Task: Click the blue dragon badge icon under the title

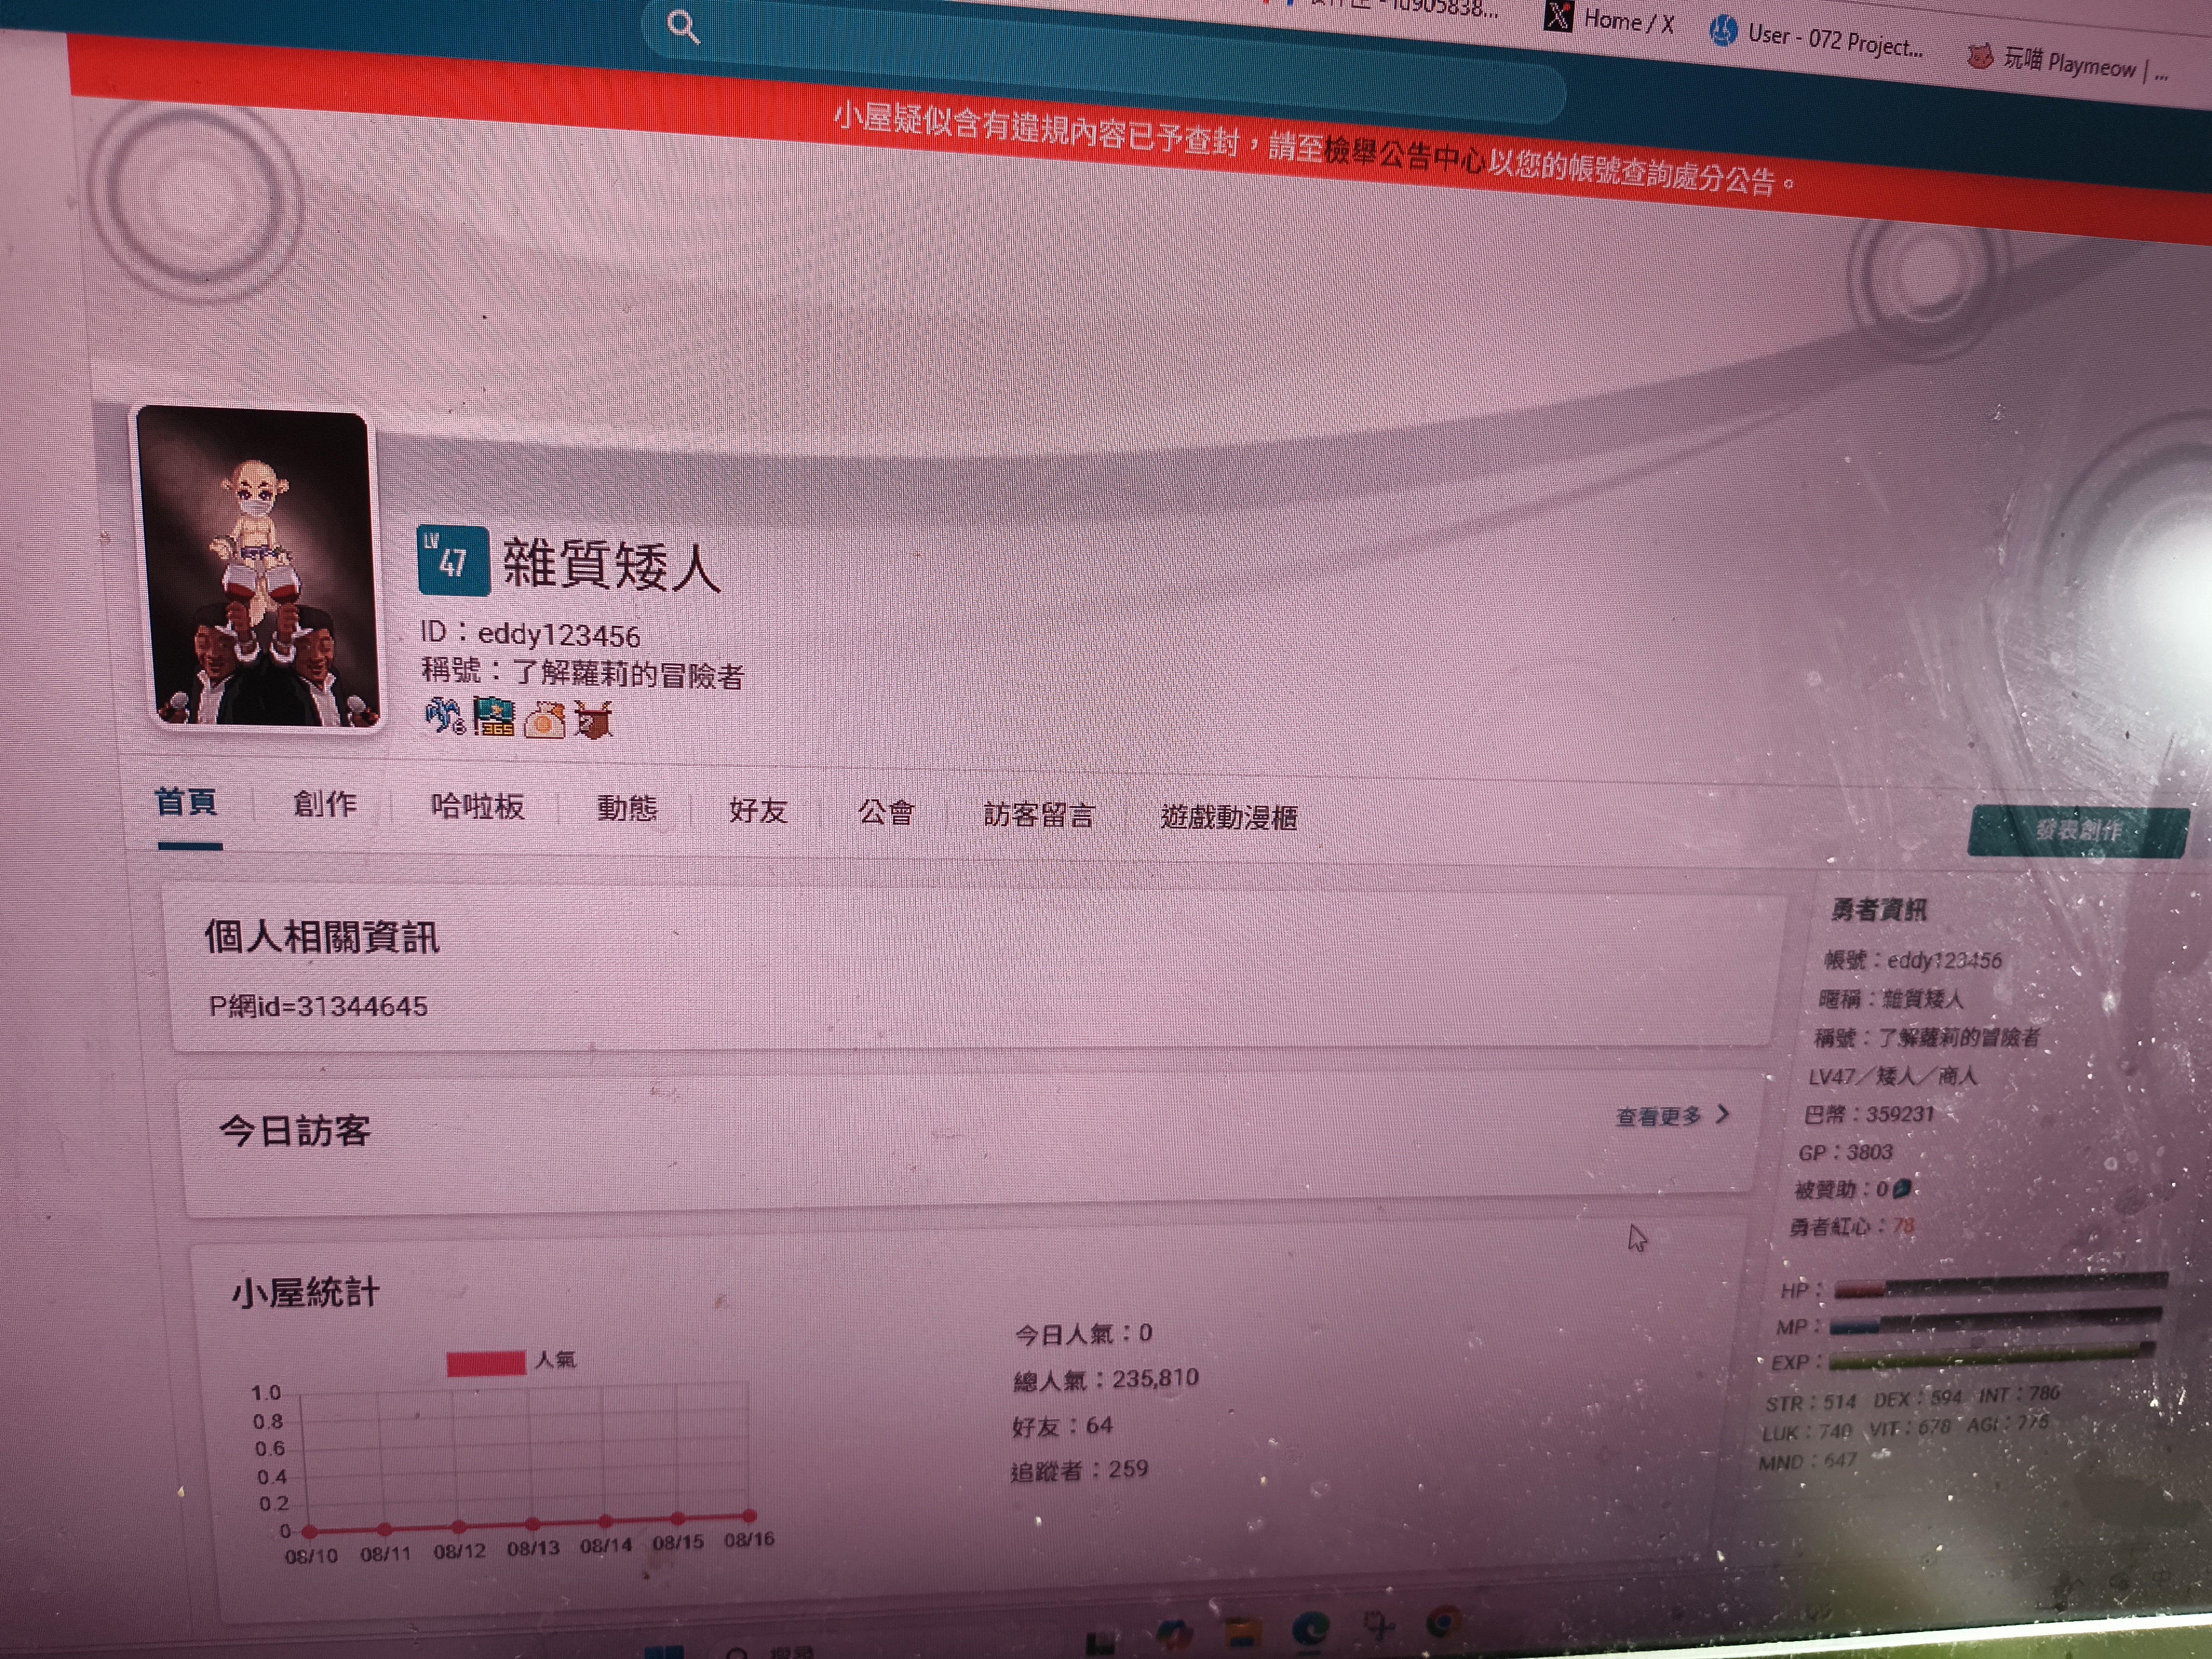Action: [444, 715]
